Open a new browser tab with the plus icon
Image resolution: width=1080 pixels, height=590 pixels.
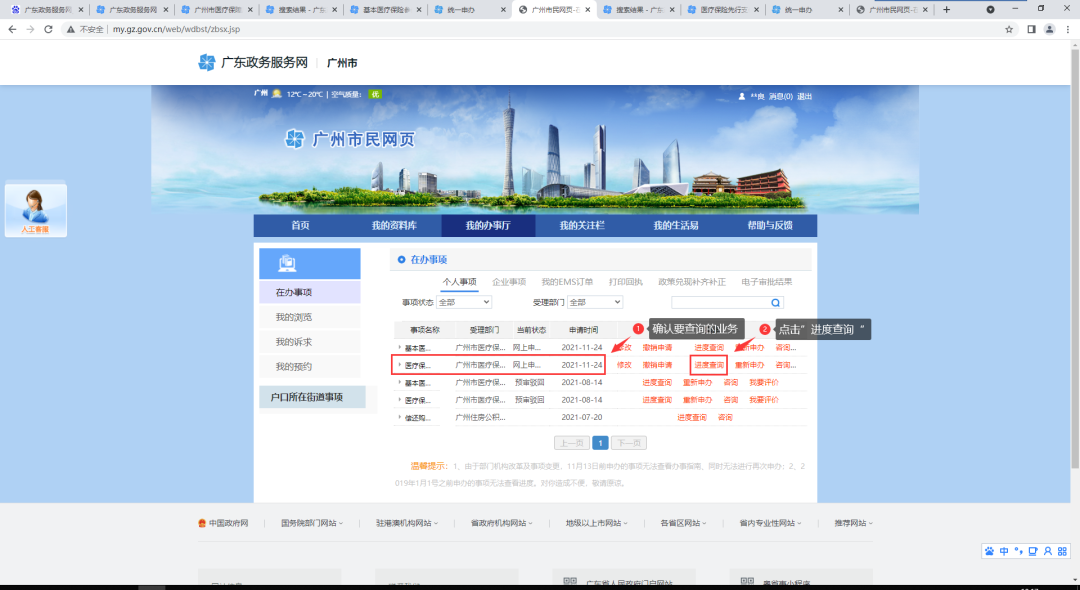[946, 9]
